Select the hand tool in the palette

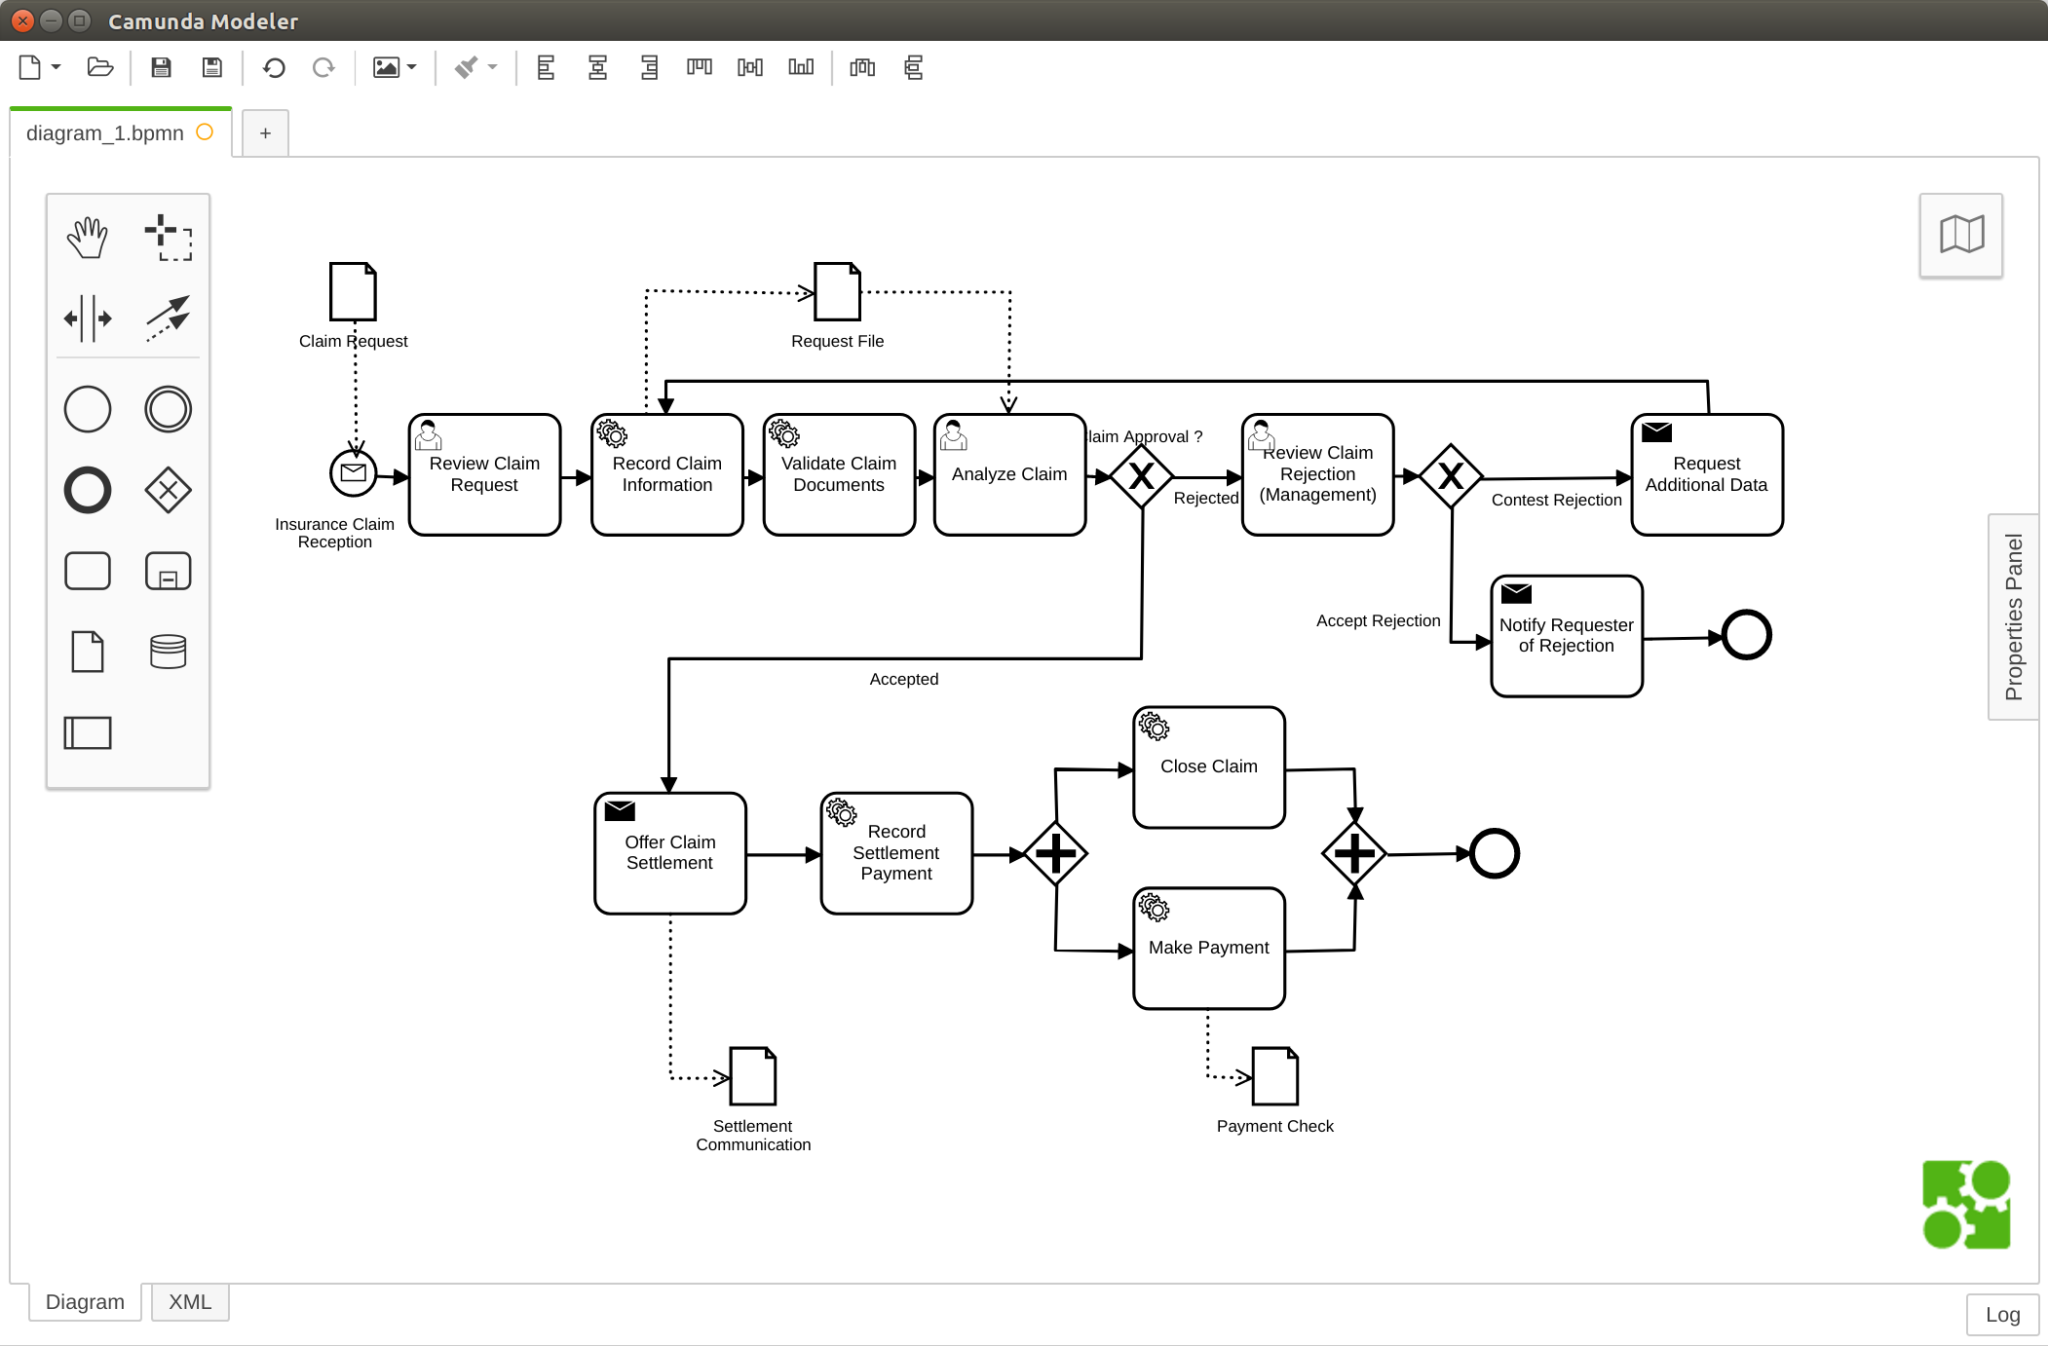click(x=87, y=237)
